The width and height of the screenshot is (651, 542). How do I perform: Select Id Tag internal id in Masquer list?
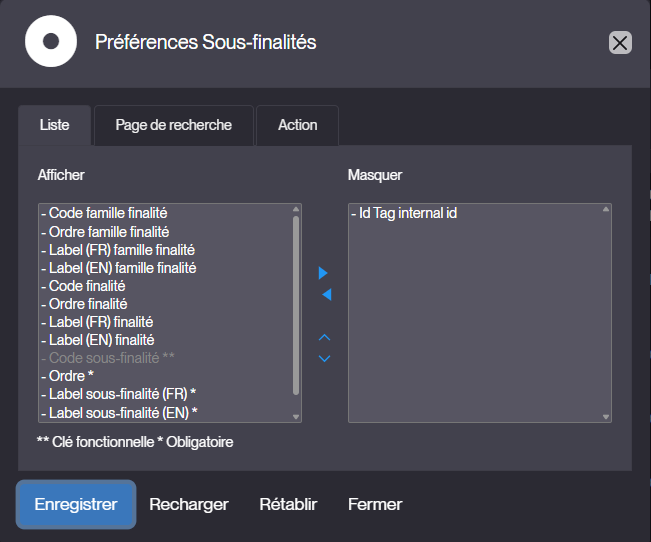point(475,213)
